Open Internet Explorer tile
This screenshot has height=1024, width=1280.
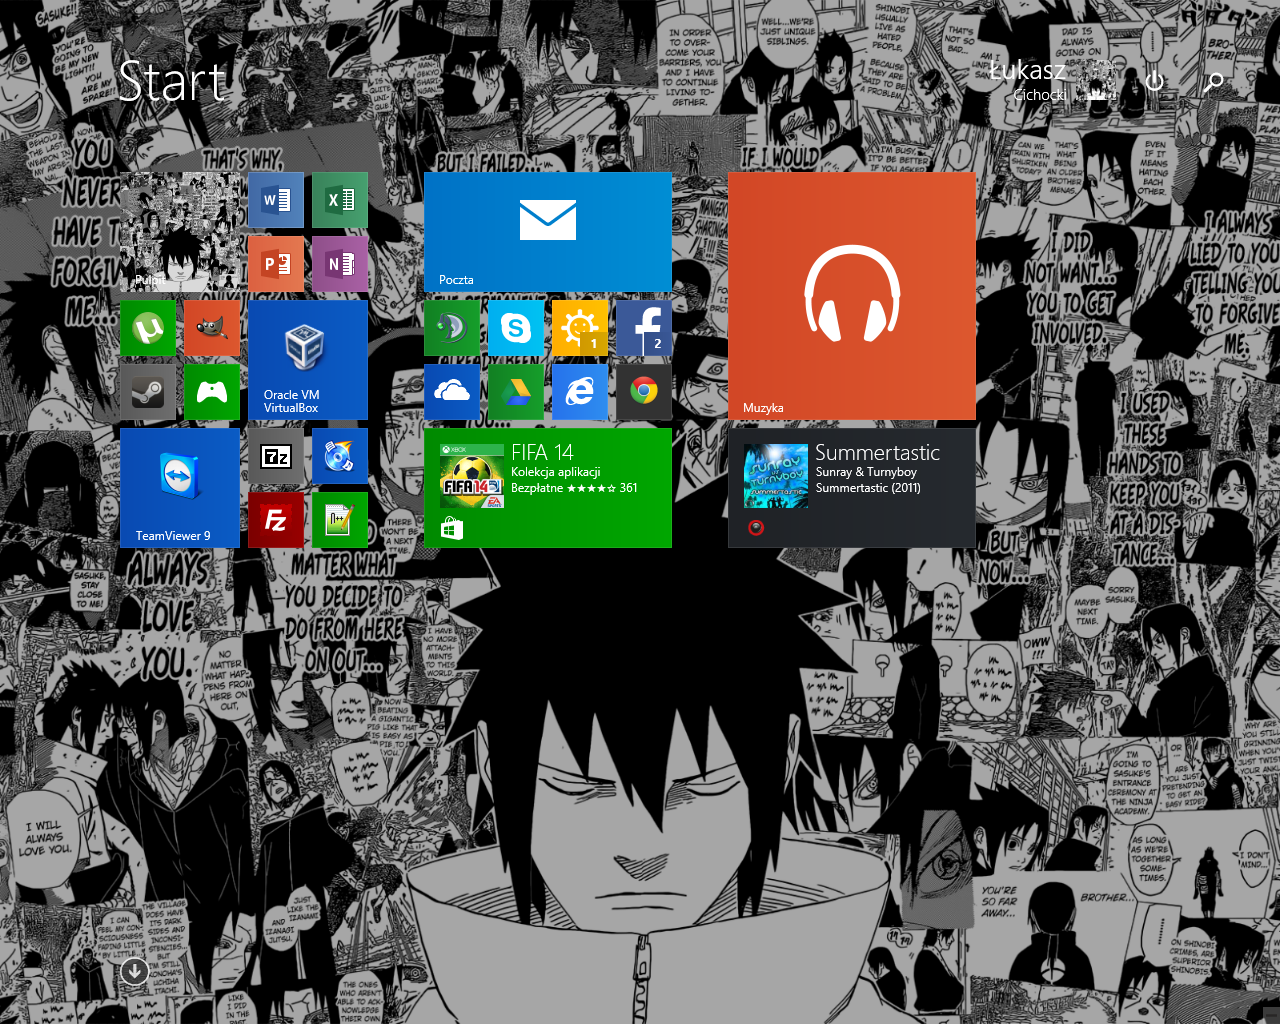[x=580, y=392]
